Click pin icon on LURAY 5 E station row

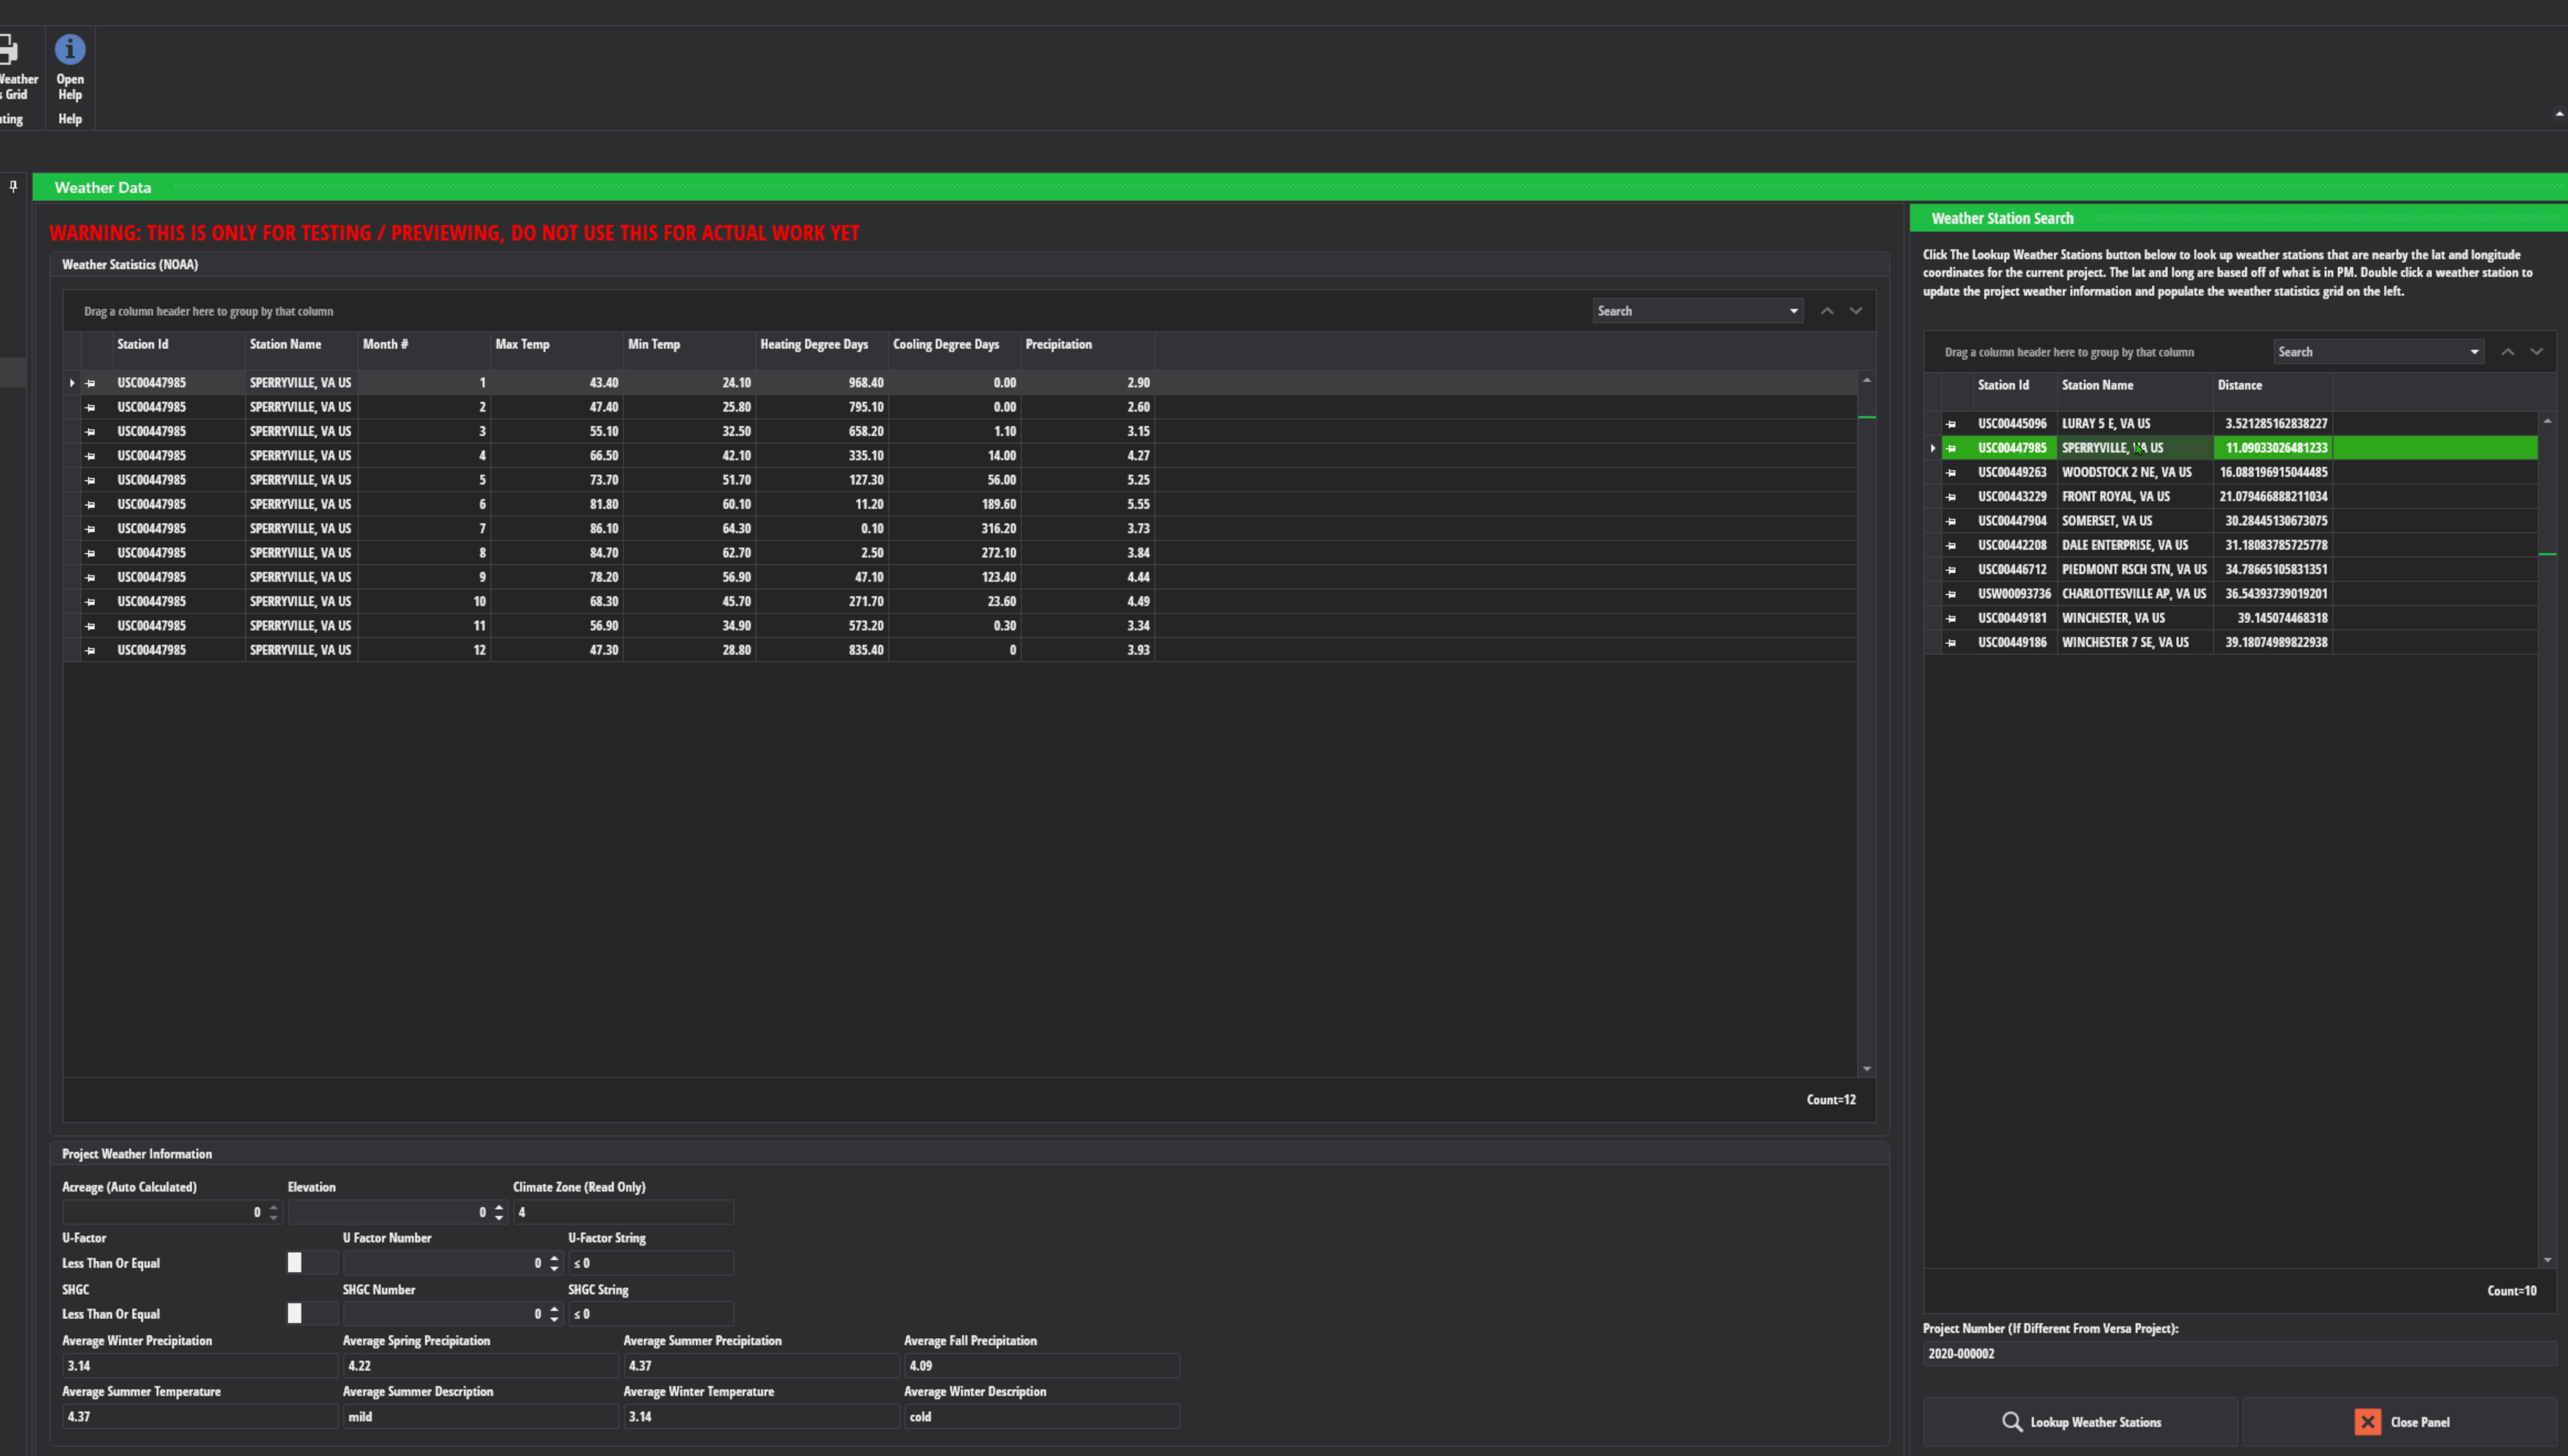1950,424
